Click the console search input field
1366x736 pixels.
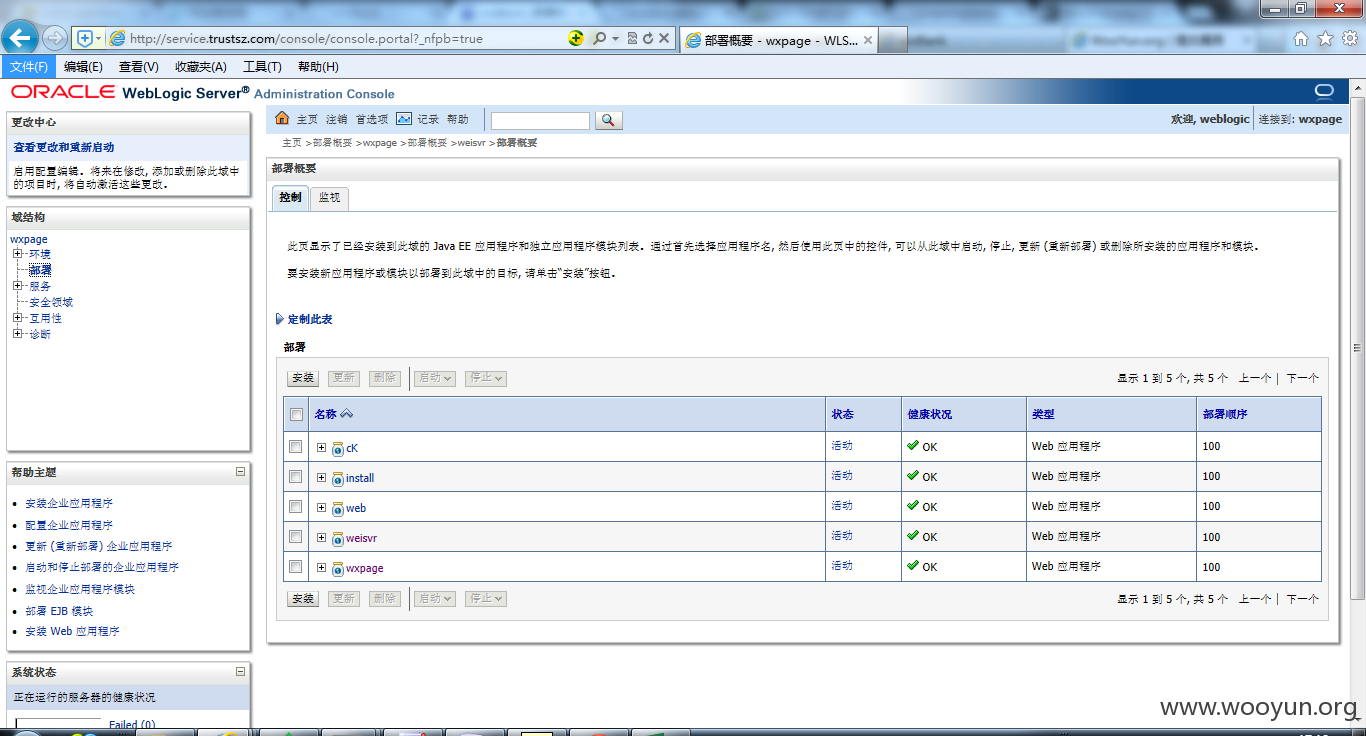click(540, 120)
